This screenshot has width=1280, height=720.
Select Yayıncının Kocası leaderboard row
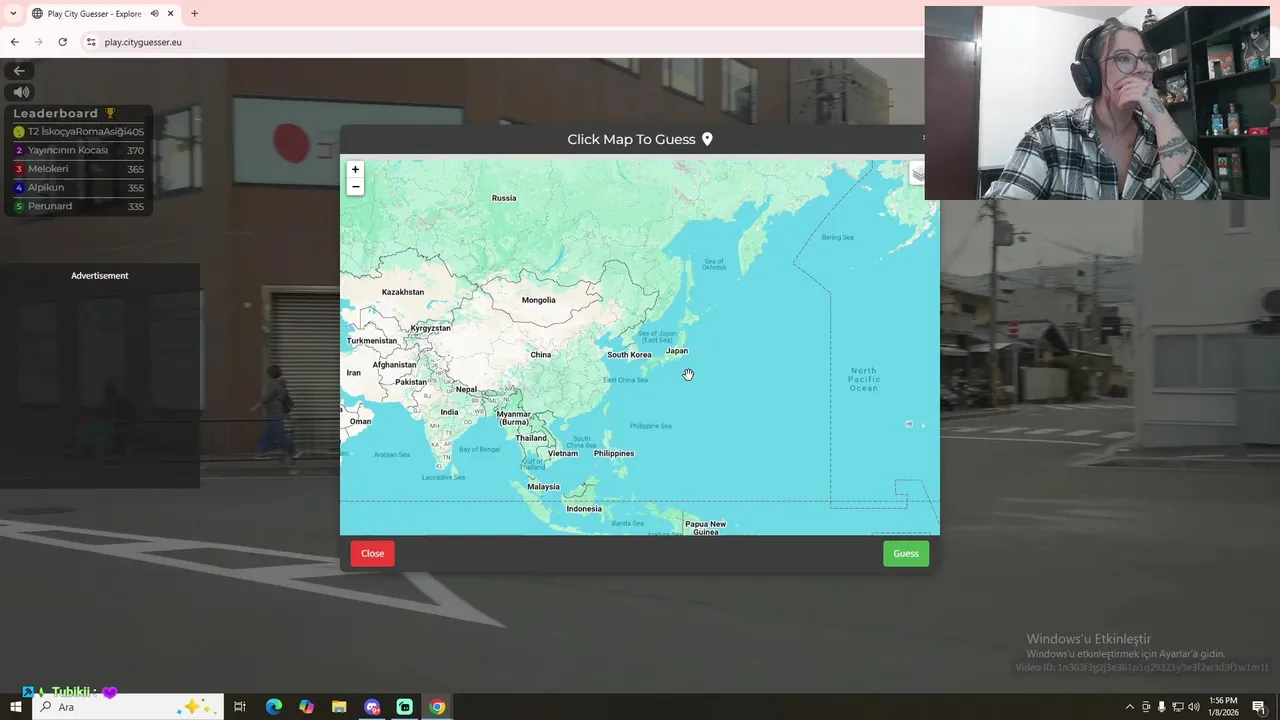pyautogui.click(x=79, y=150)
